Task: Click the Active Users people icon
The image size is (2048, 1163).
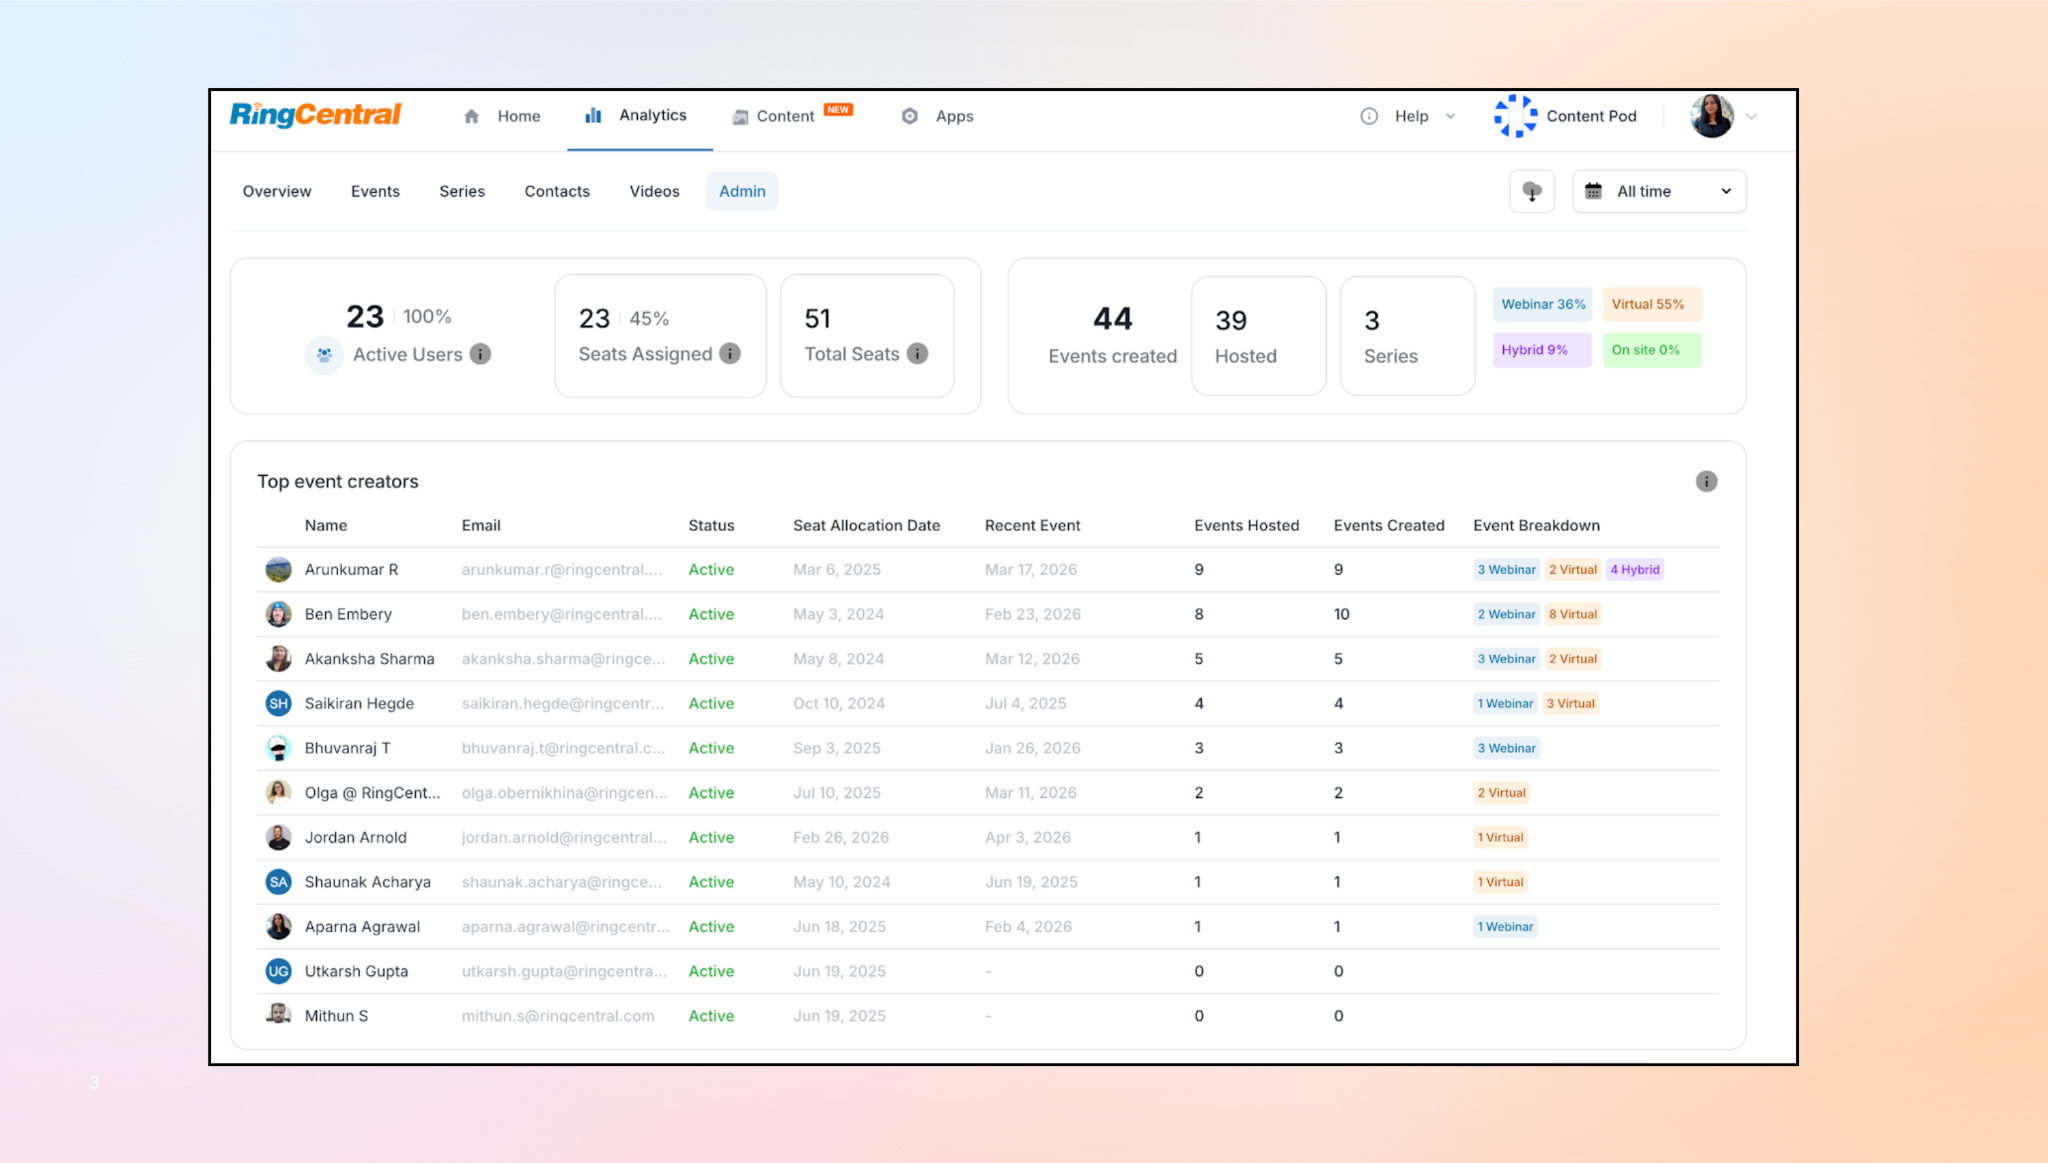Action: pos(324,355)
